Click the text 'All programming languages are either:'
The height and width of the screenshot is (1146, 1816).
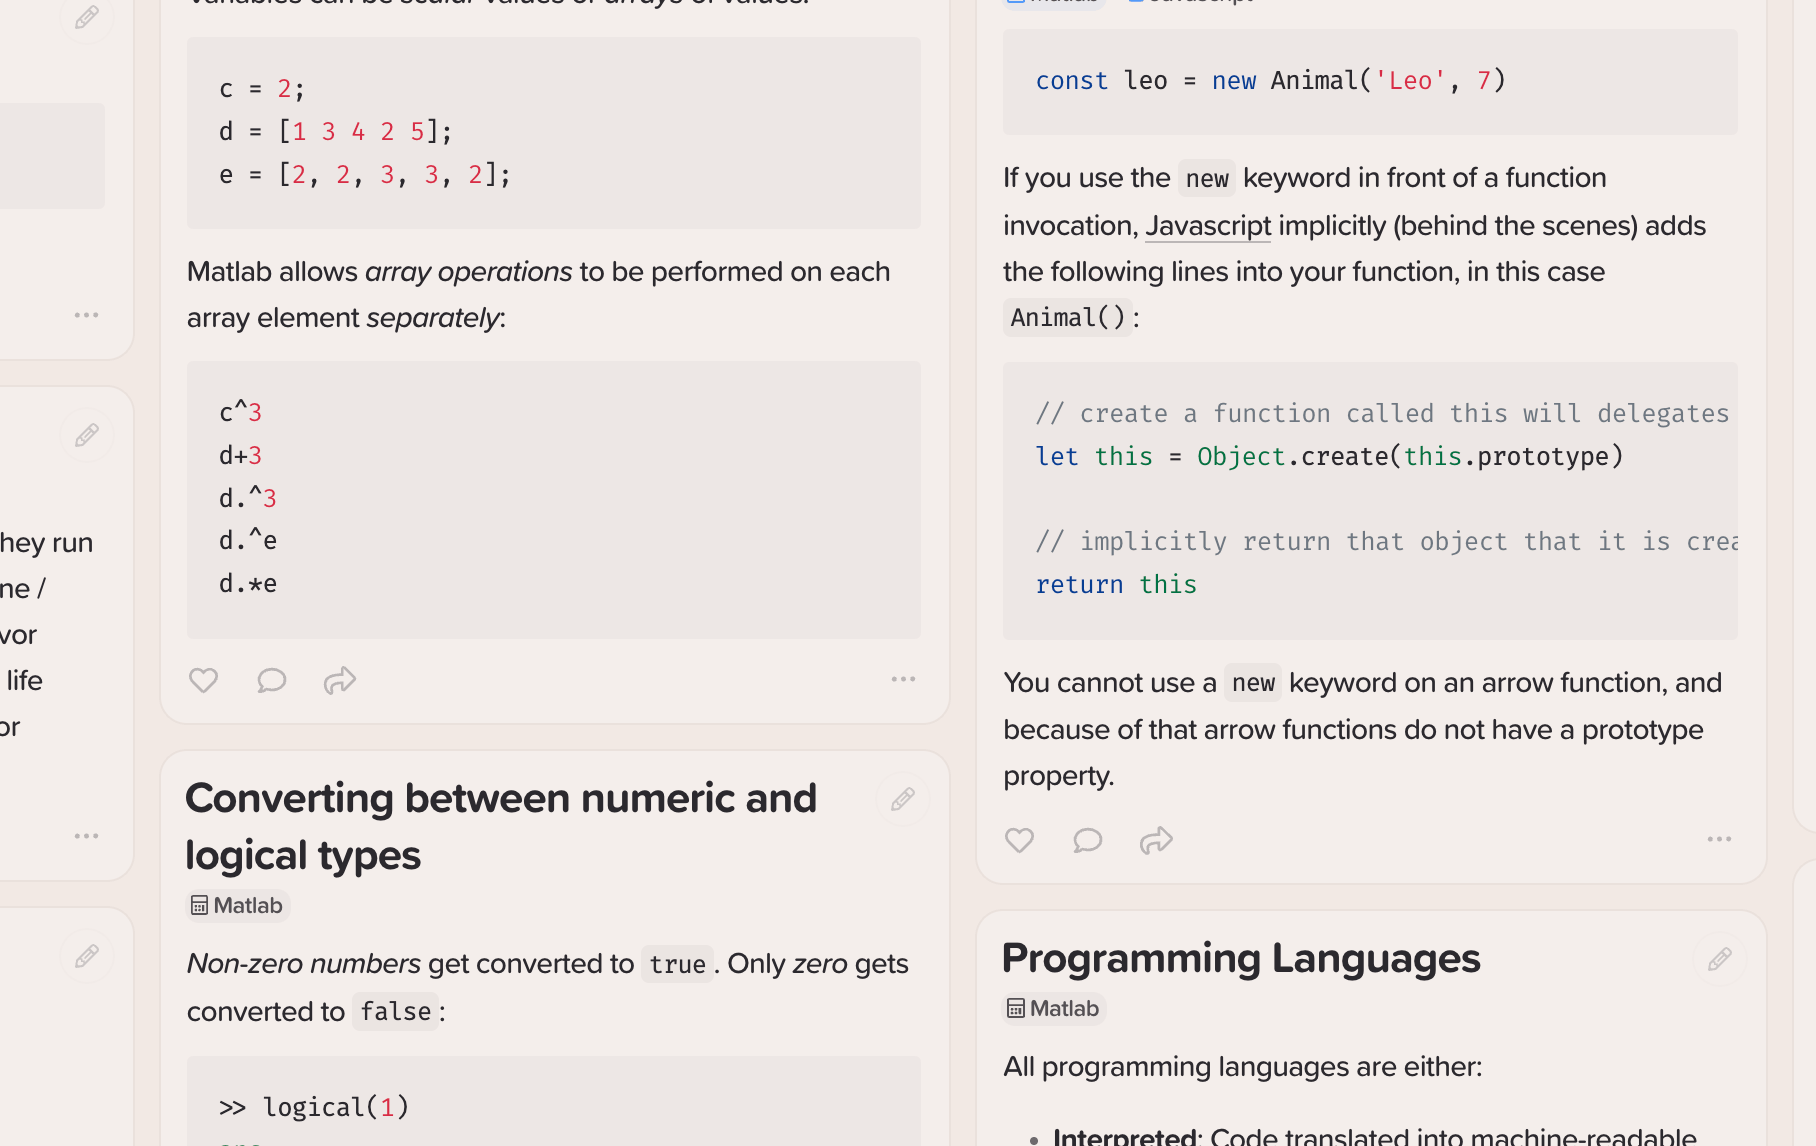tap(1243, 1067)
